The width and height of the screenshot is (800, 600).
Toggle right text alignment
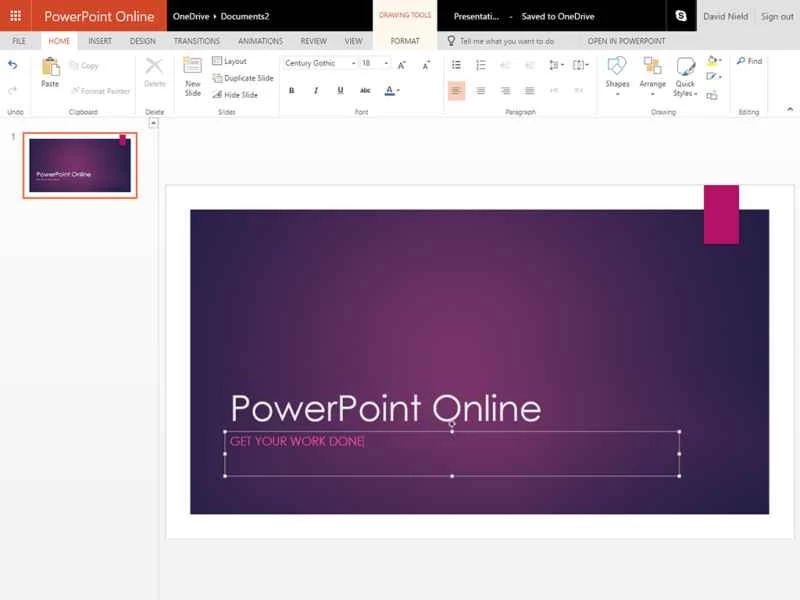pos(506,90)
